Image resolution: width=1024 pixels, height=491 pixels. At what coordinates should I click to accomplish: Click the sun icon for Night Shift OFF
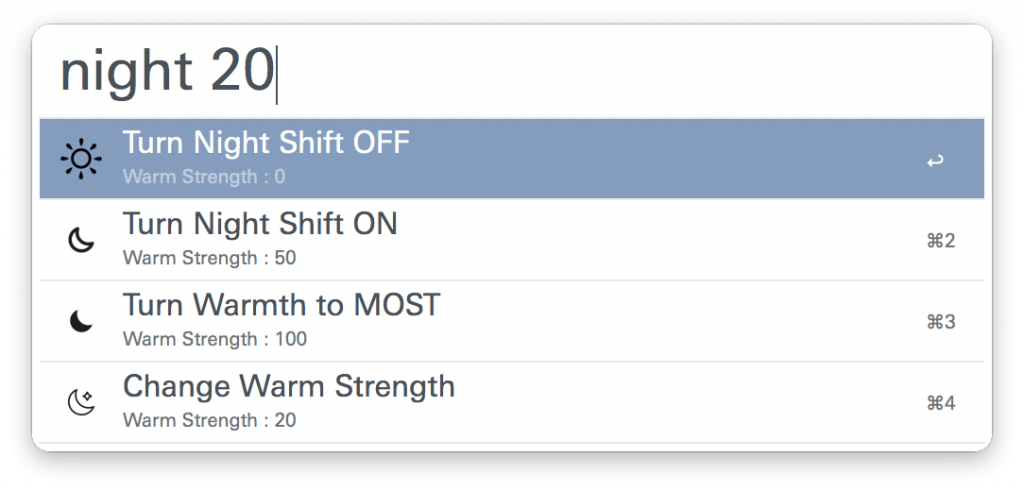click(81, 159)
